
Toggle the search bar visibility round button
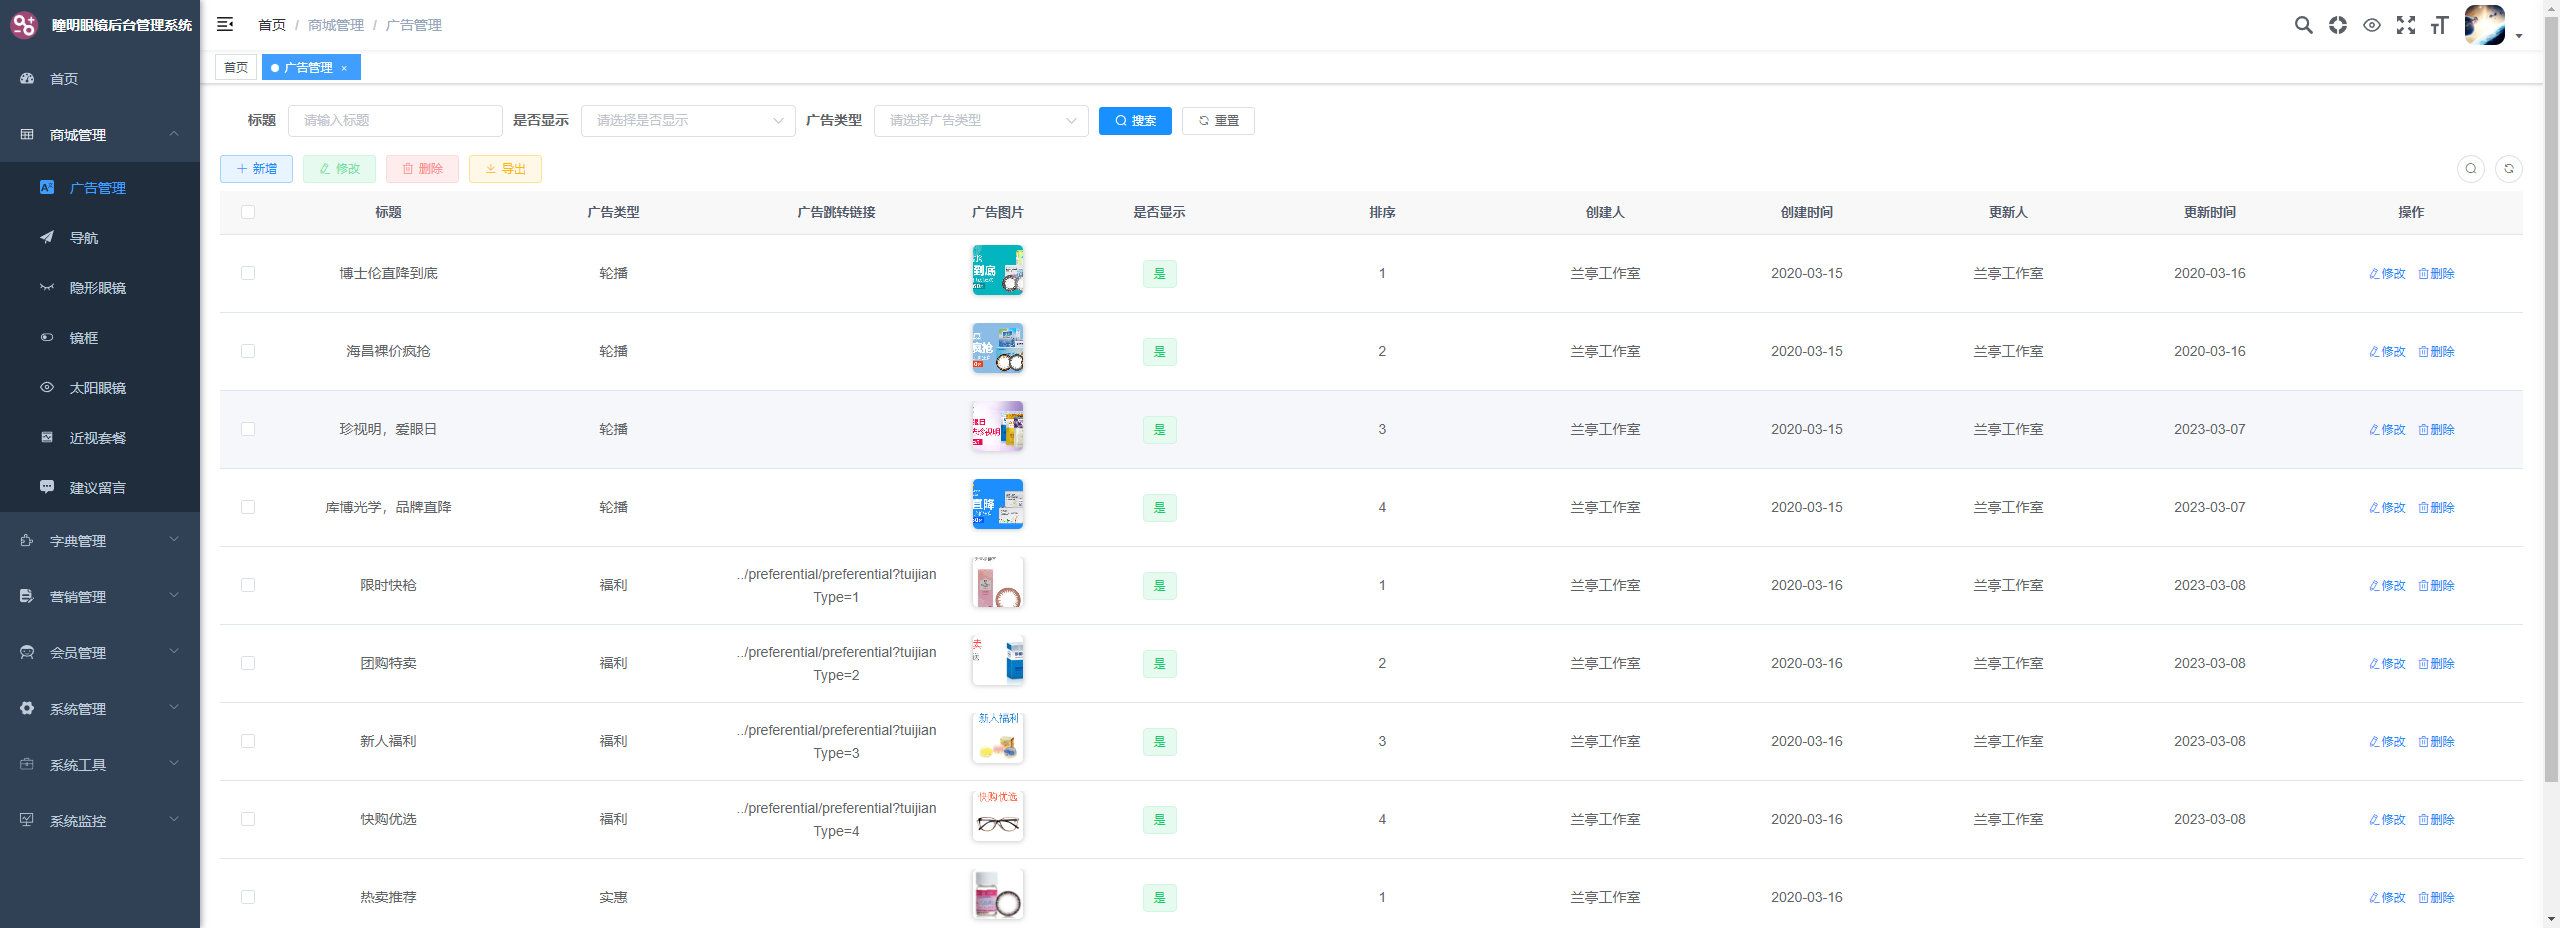click(2470, 169)
